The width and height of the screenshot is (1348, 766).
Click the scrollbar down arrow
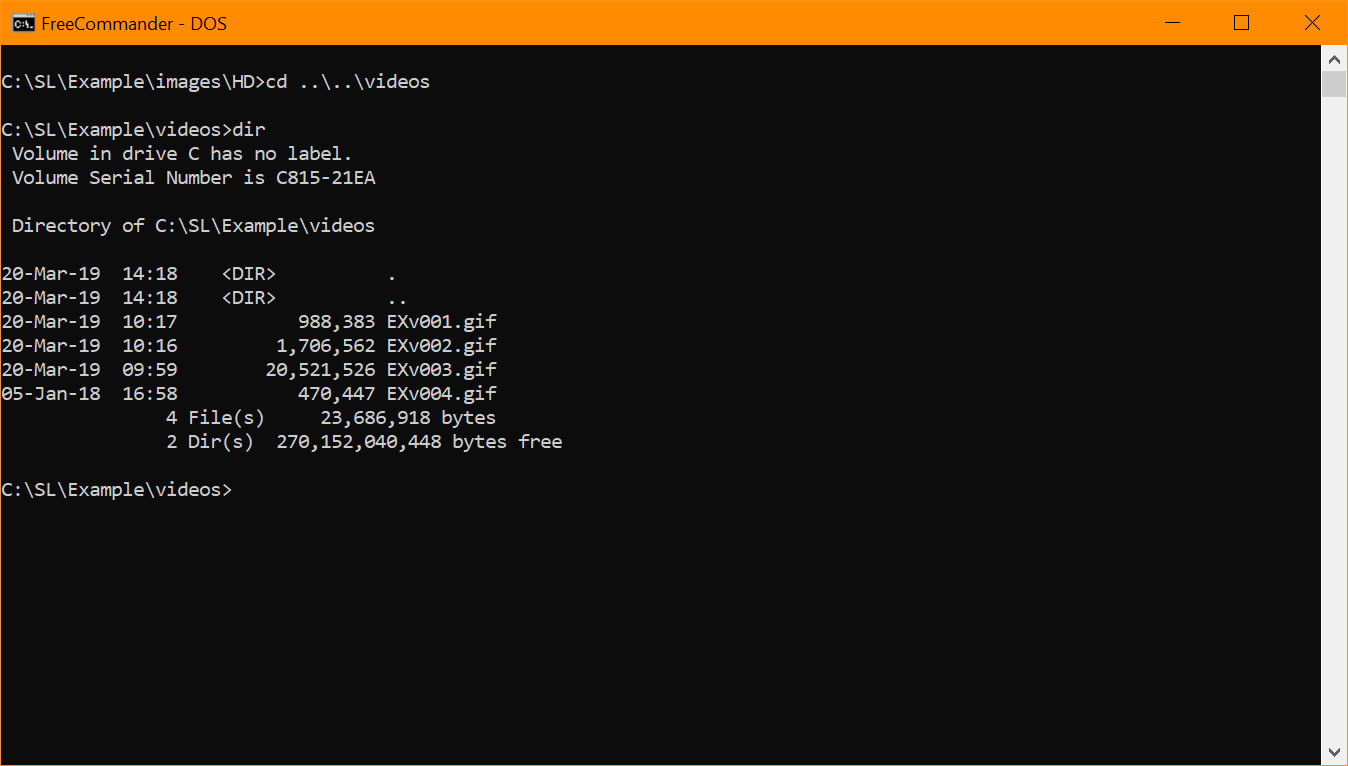tap(1334, 752)
